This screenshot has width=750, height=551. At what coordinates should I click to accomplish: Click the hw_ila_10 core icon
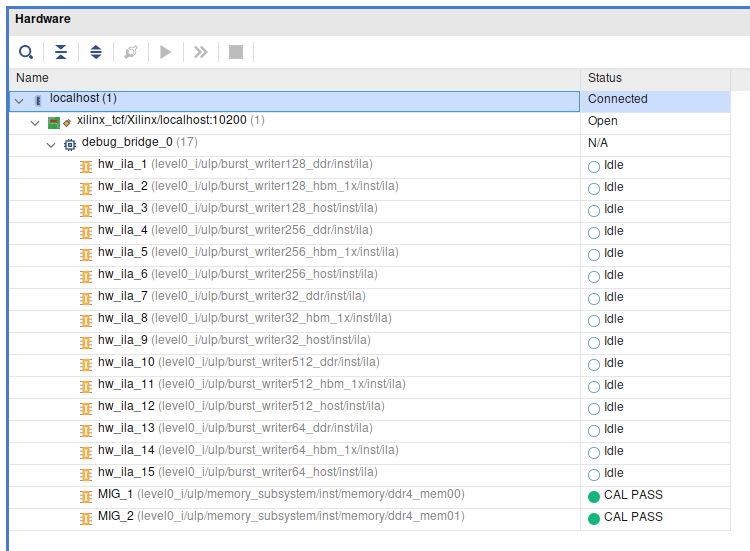tap(86, 365)
